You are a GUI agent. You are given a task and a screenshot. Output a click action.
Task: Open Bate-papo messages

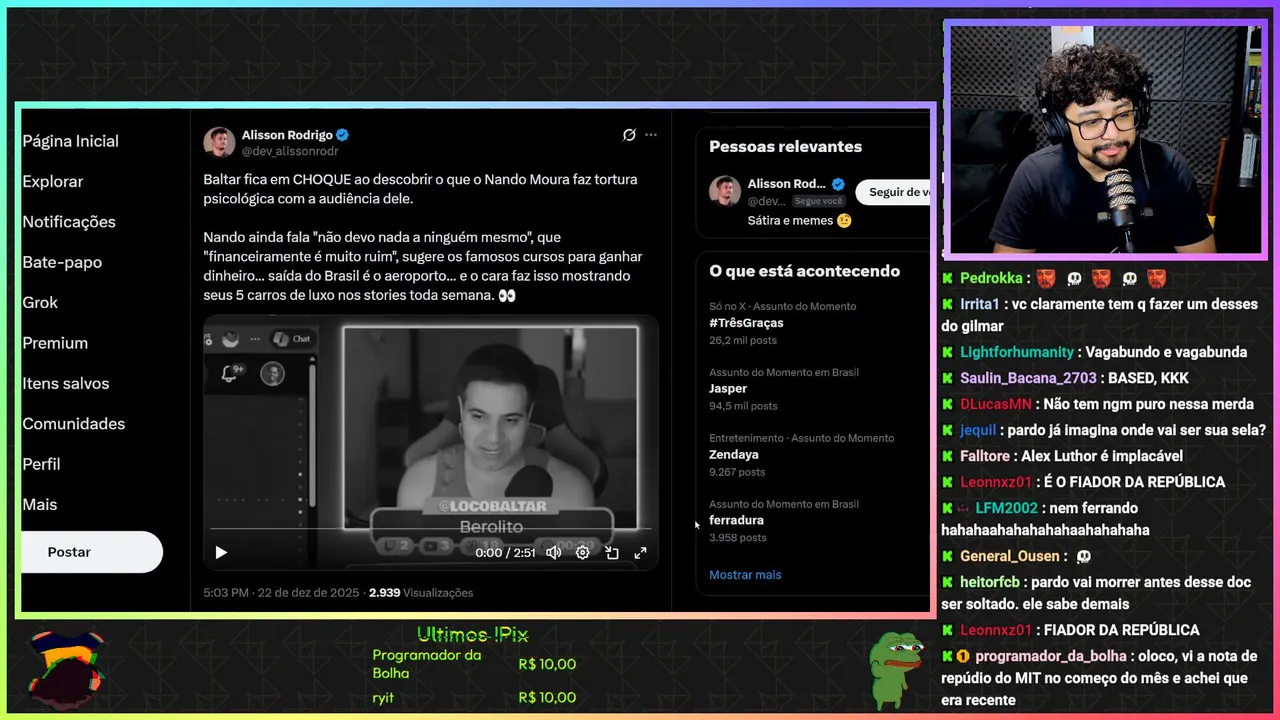pos(62,262)
